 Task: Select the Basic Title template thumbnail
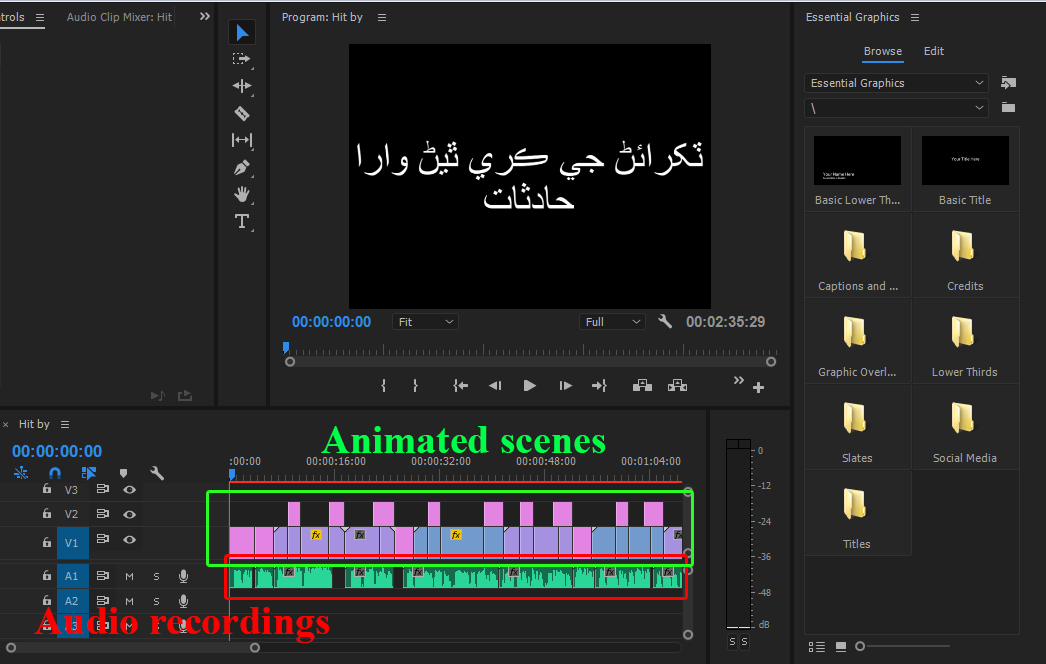(965, 161)
